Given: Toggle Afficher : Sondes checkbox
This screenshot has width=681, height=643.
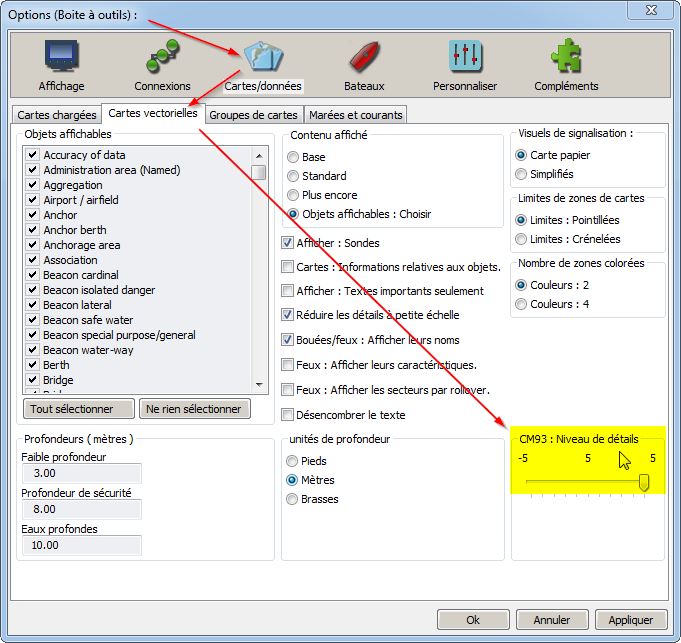Looking at the screenshot, I should click(289, 243).
